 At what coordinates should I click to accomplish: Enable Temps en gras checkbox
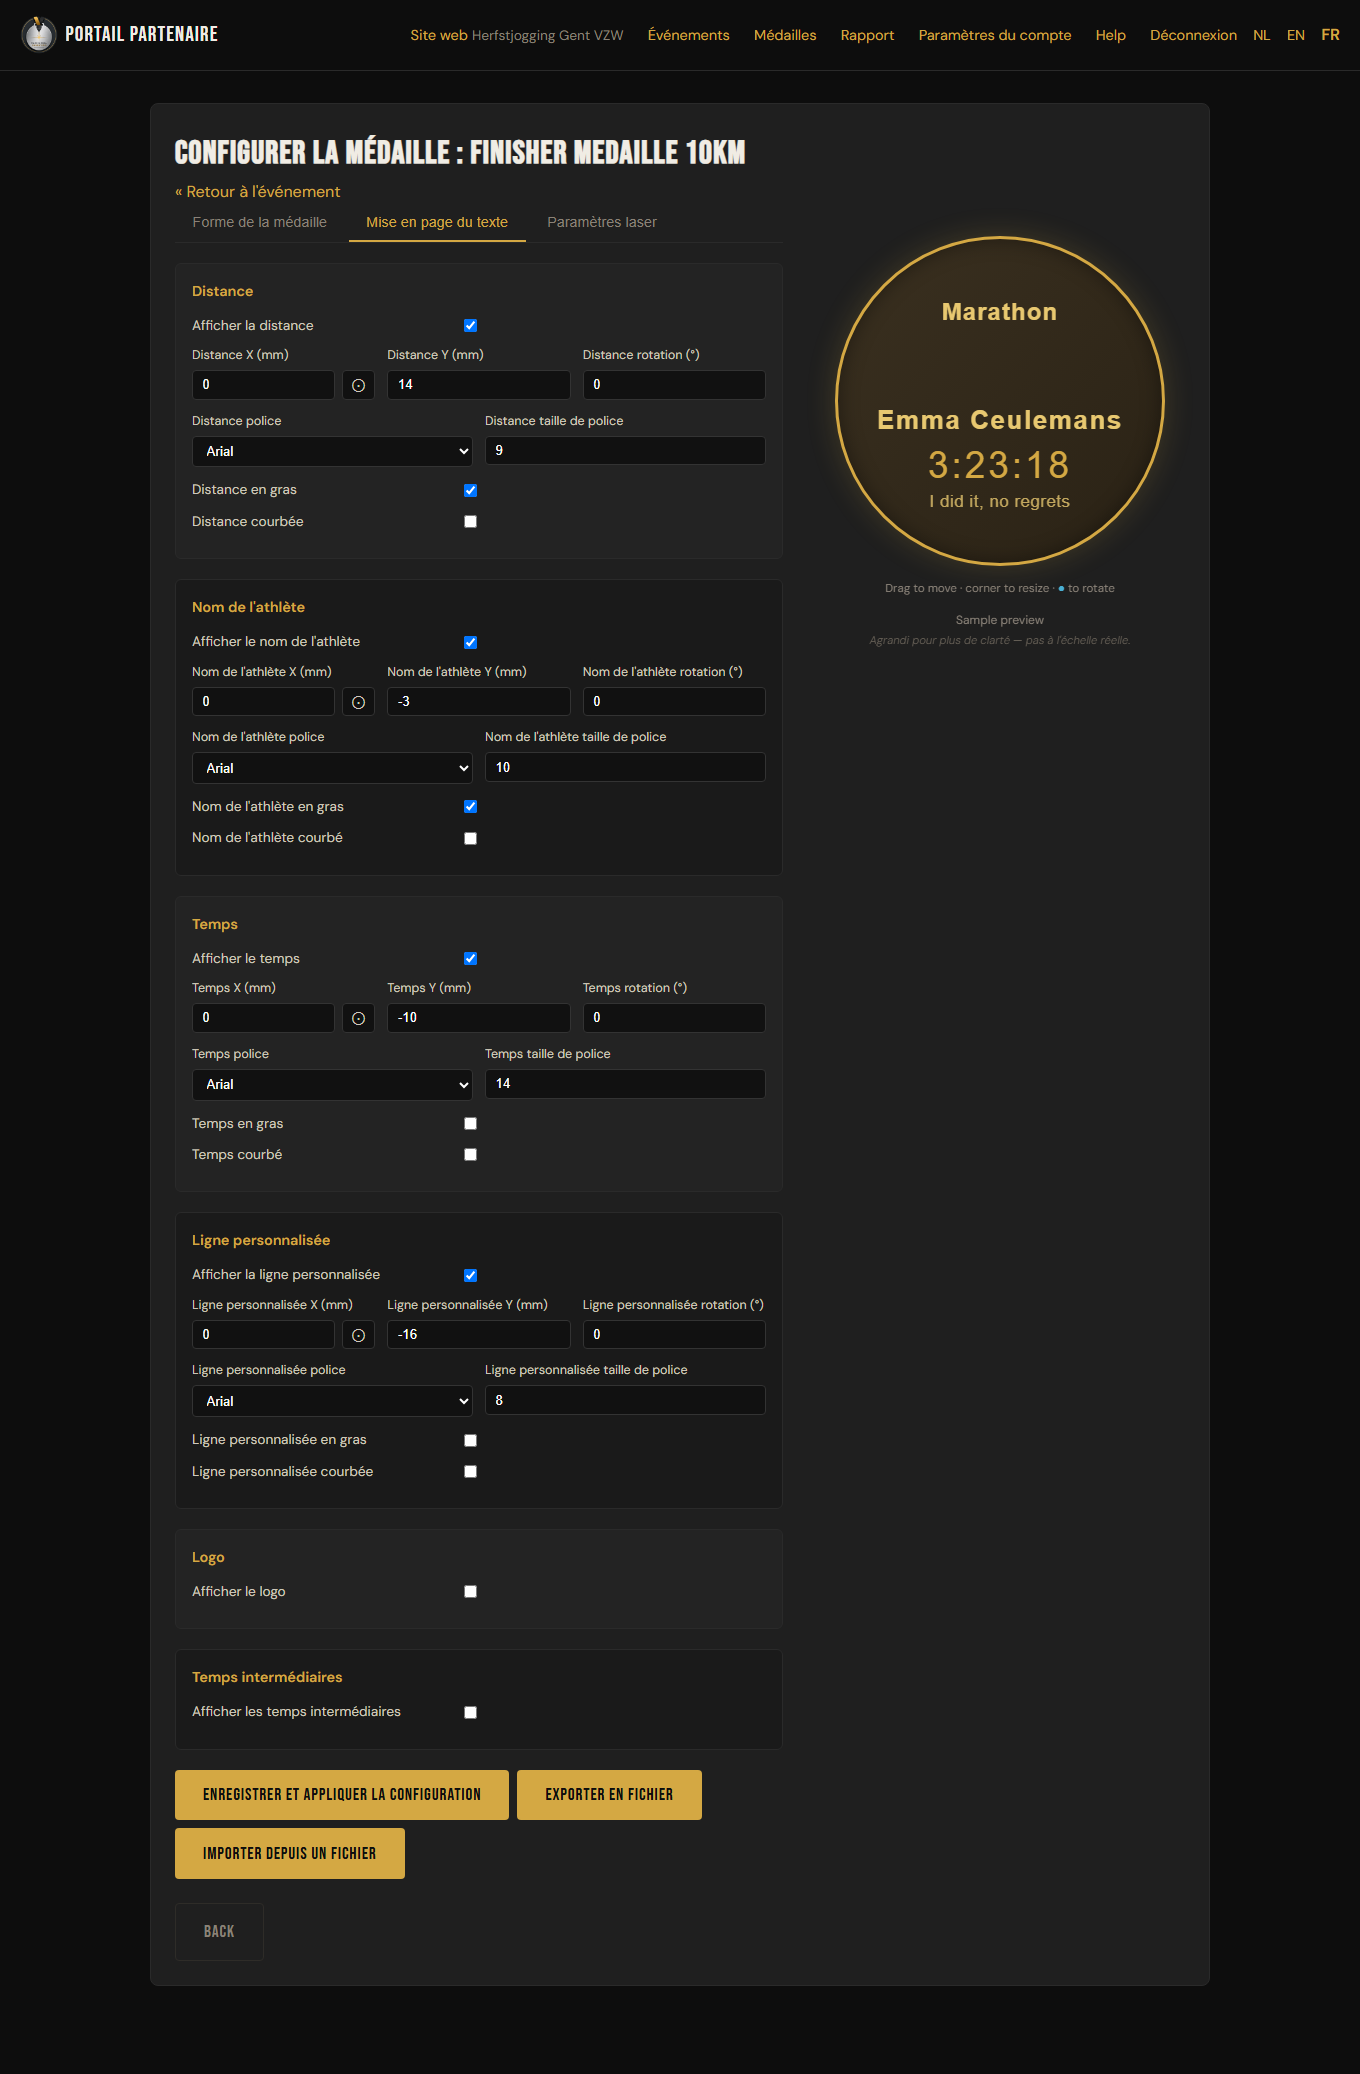(x=470, y=1124)
